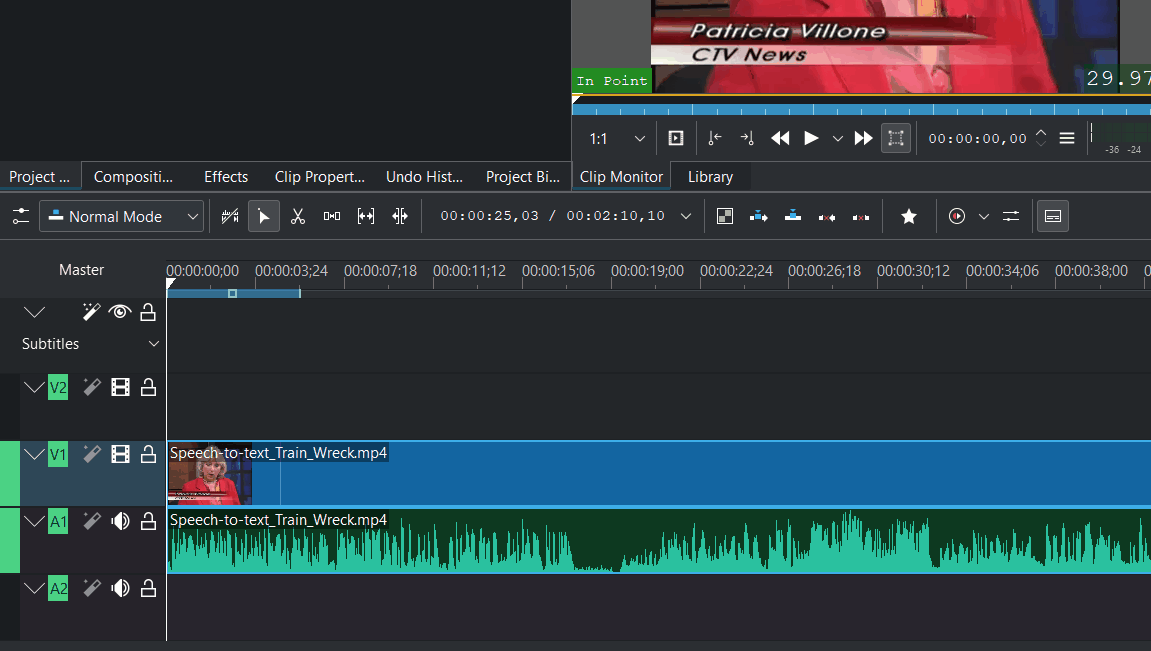Image resolution: width=1151 pixels, height=651 pixels.
Task: Open the Normal Mode edit mode dropdown
Action: tap(121, 216)
